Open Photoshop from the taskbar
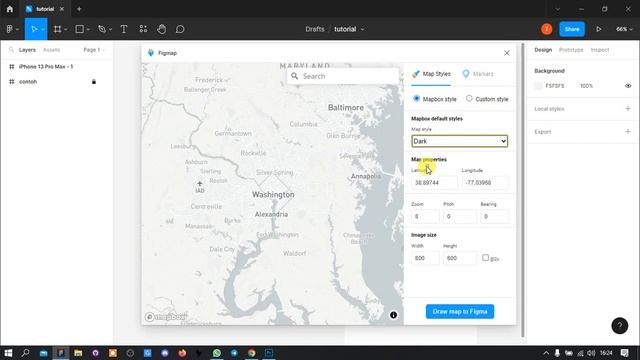 coord(269,353)
